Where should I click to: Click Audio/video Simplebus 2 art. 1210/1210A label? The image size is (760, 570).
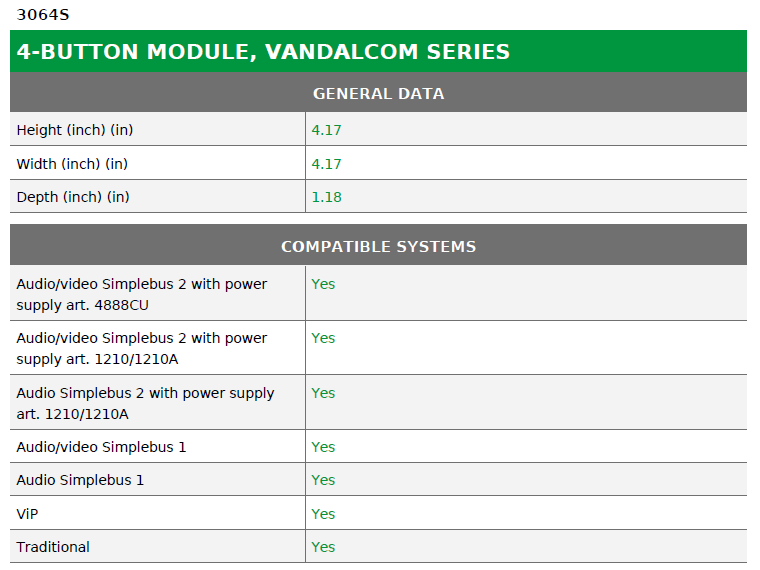pos(142,348)
